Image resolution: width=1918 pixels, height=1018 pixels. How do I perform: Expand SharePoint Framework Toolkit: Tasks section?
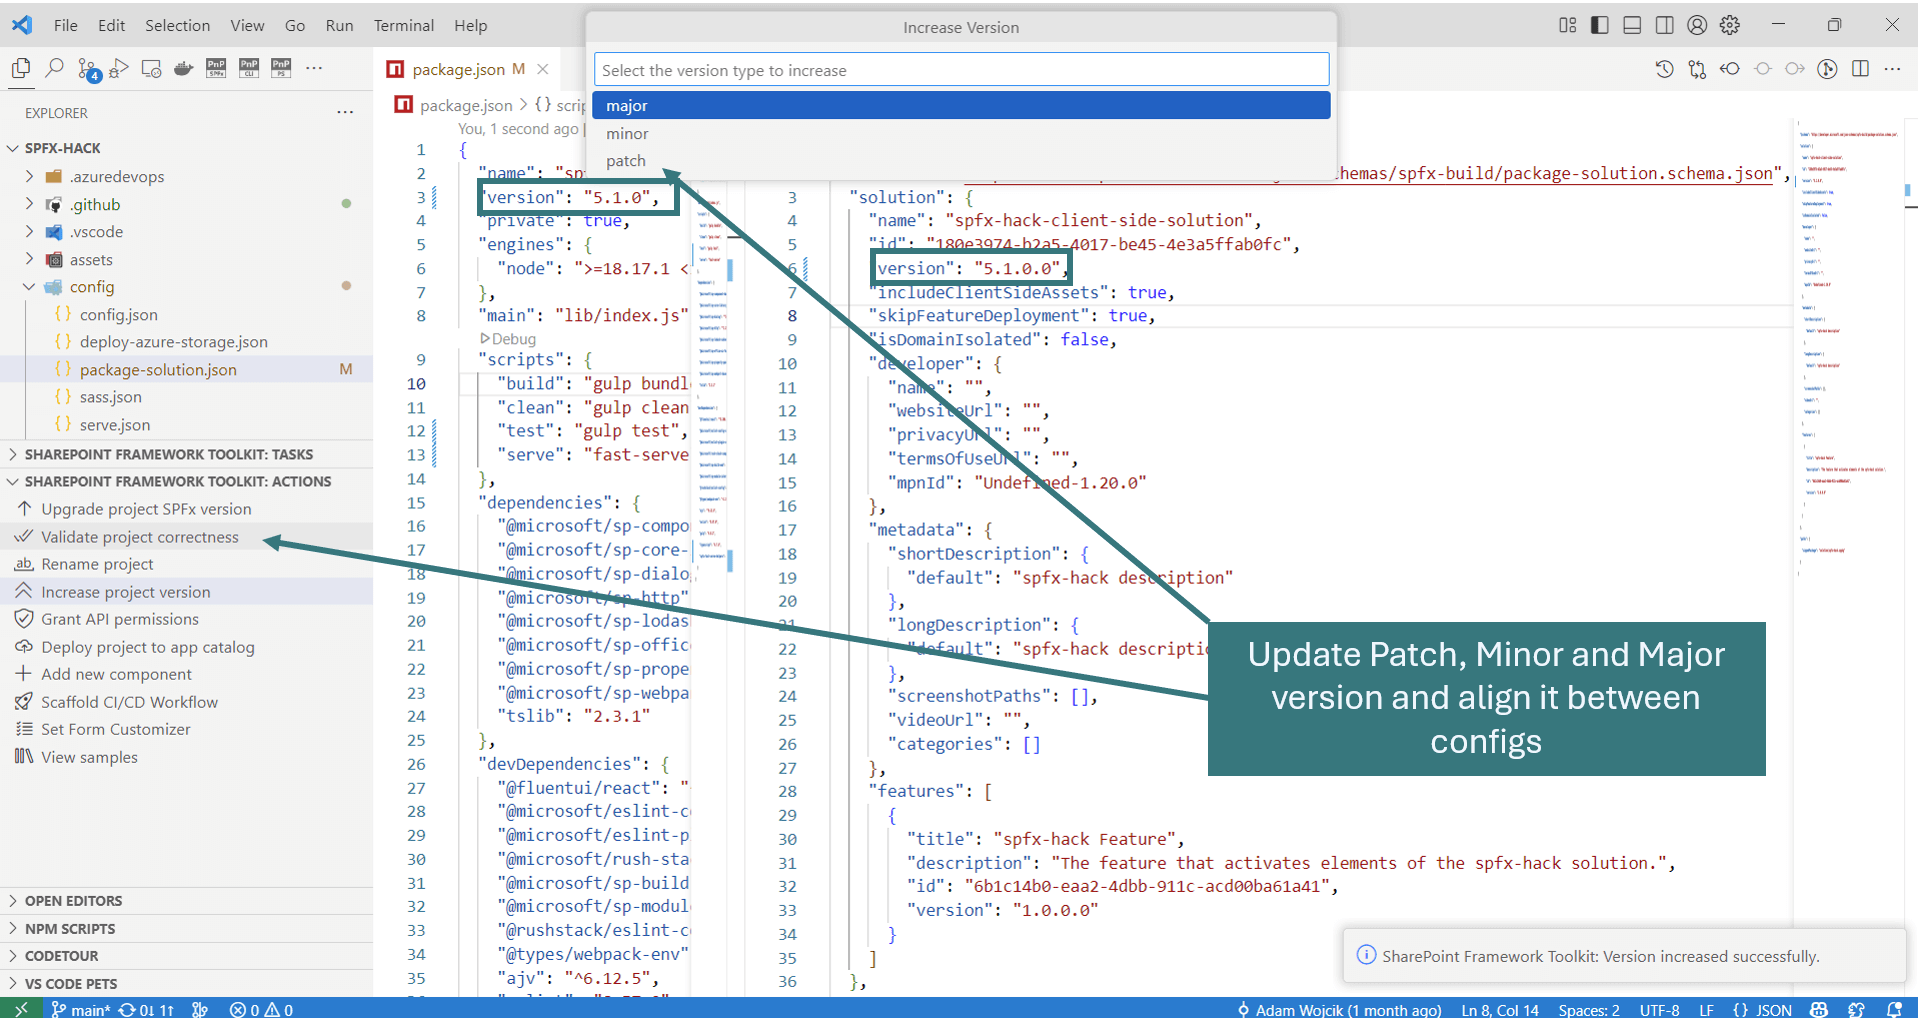[x=187, y=454]
